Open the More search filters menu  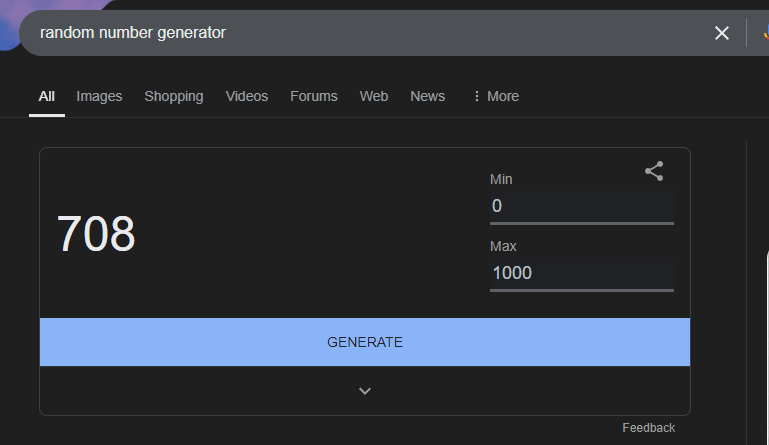point(496,96)
